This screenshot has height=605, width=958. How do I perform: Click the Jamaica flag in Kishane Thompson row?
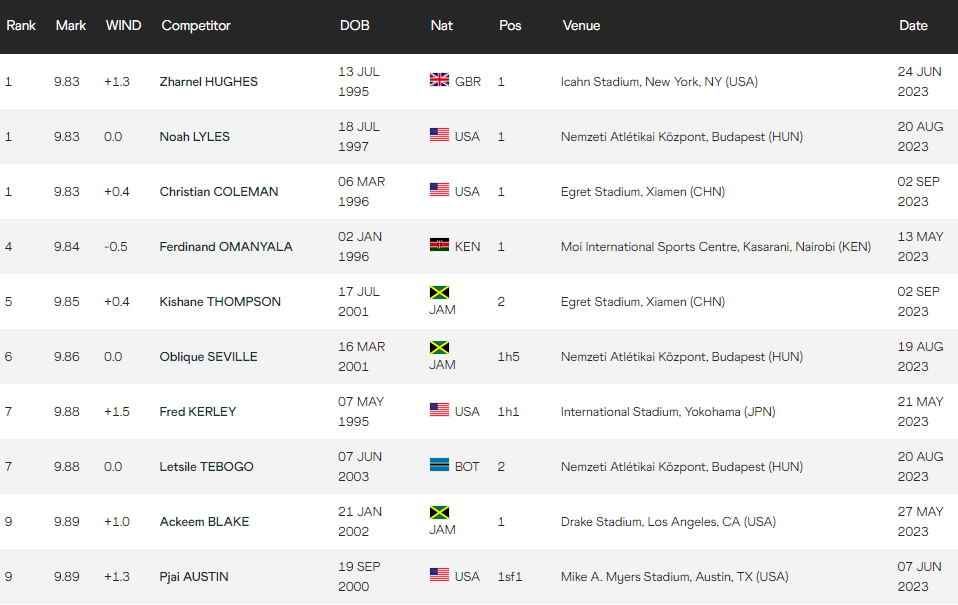pyautogui.click(x=439, y=293)
